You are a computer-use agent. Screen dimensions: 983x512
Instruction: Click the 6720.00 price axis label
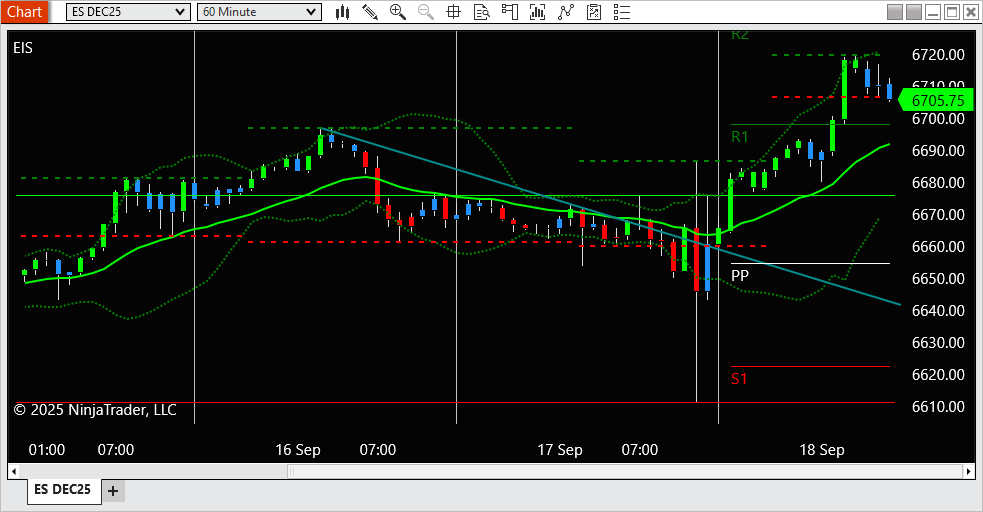click(x=938, y=55)
